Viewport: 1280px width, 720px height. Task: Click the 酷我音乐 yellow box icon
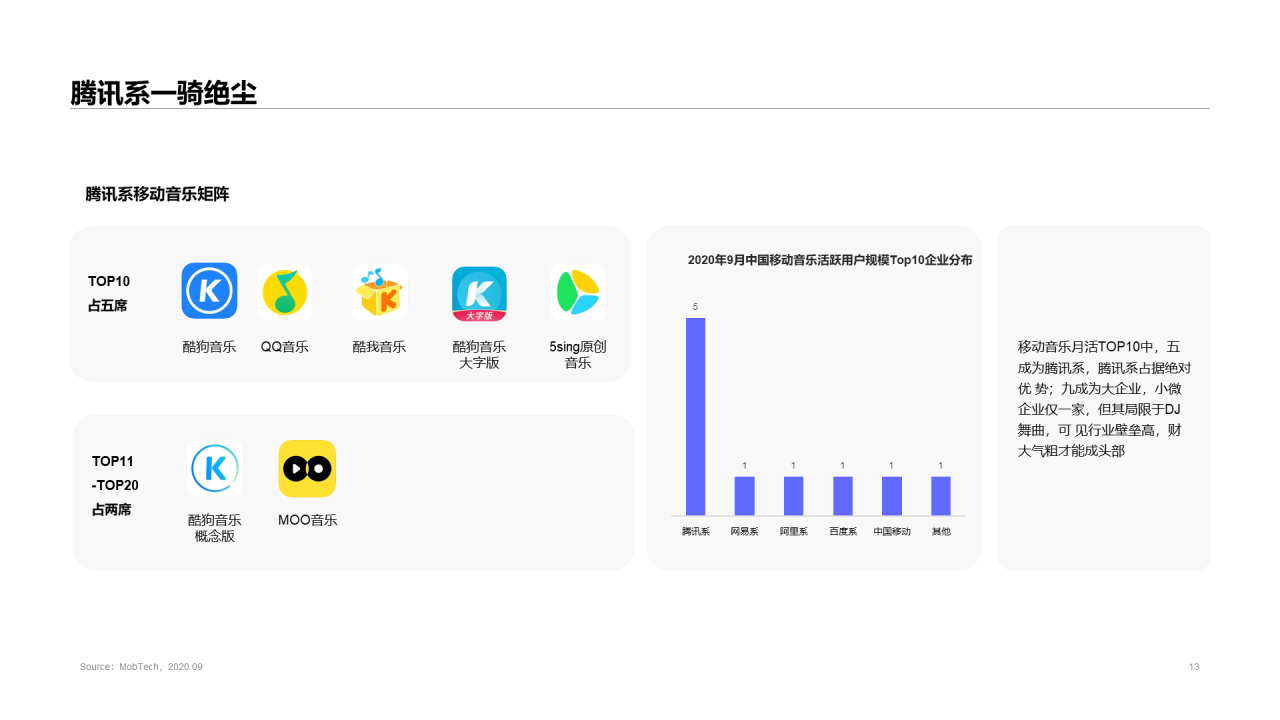pyautogui.click(x=379, y=292)
